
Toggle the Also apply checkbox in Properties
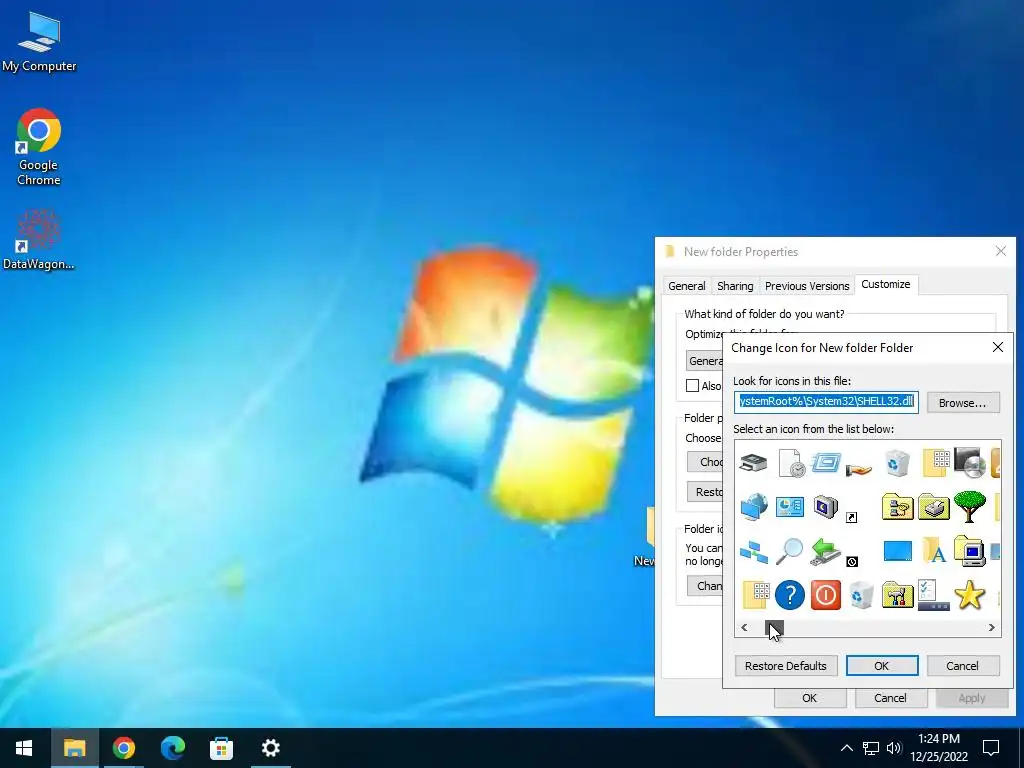[x=692, y=386]
